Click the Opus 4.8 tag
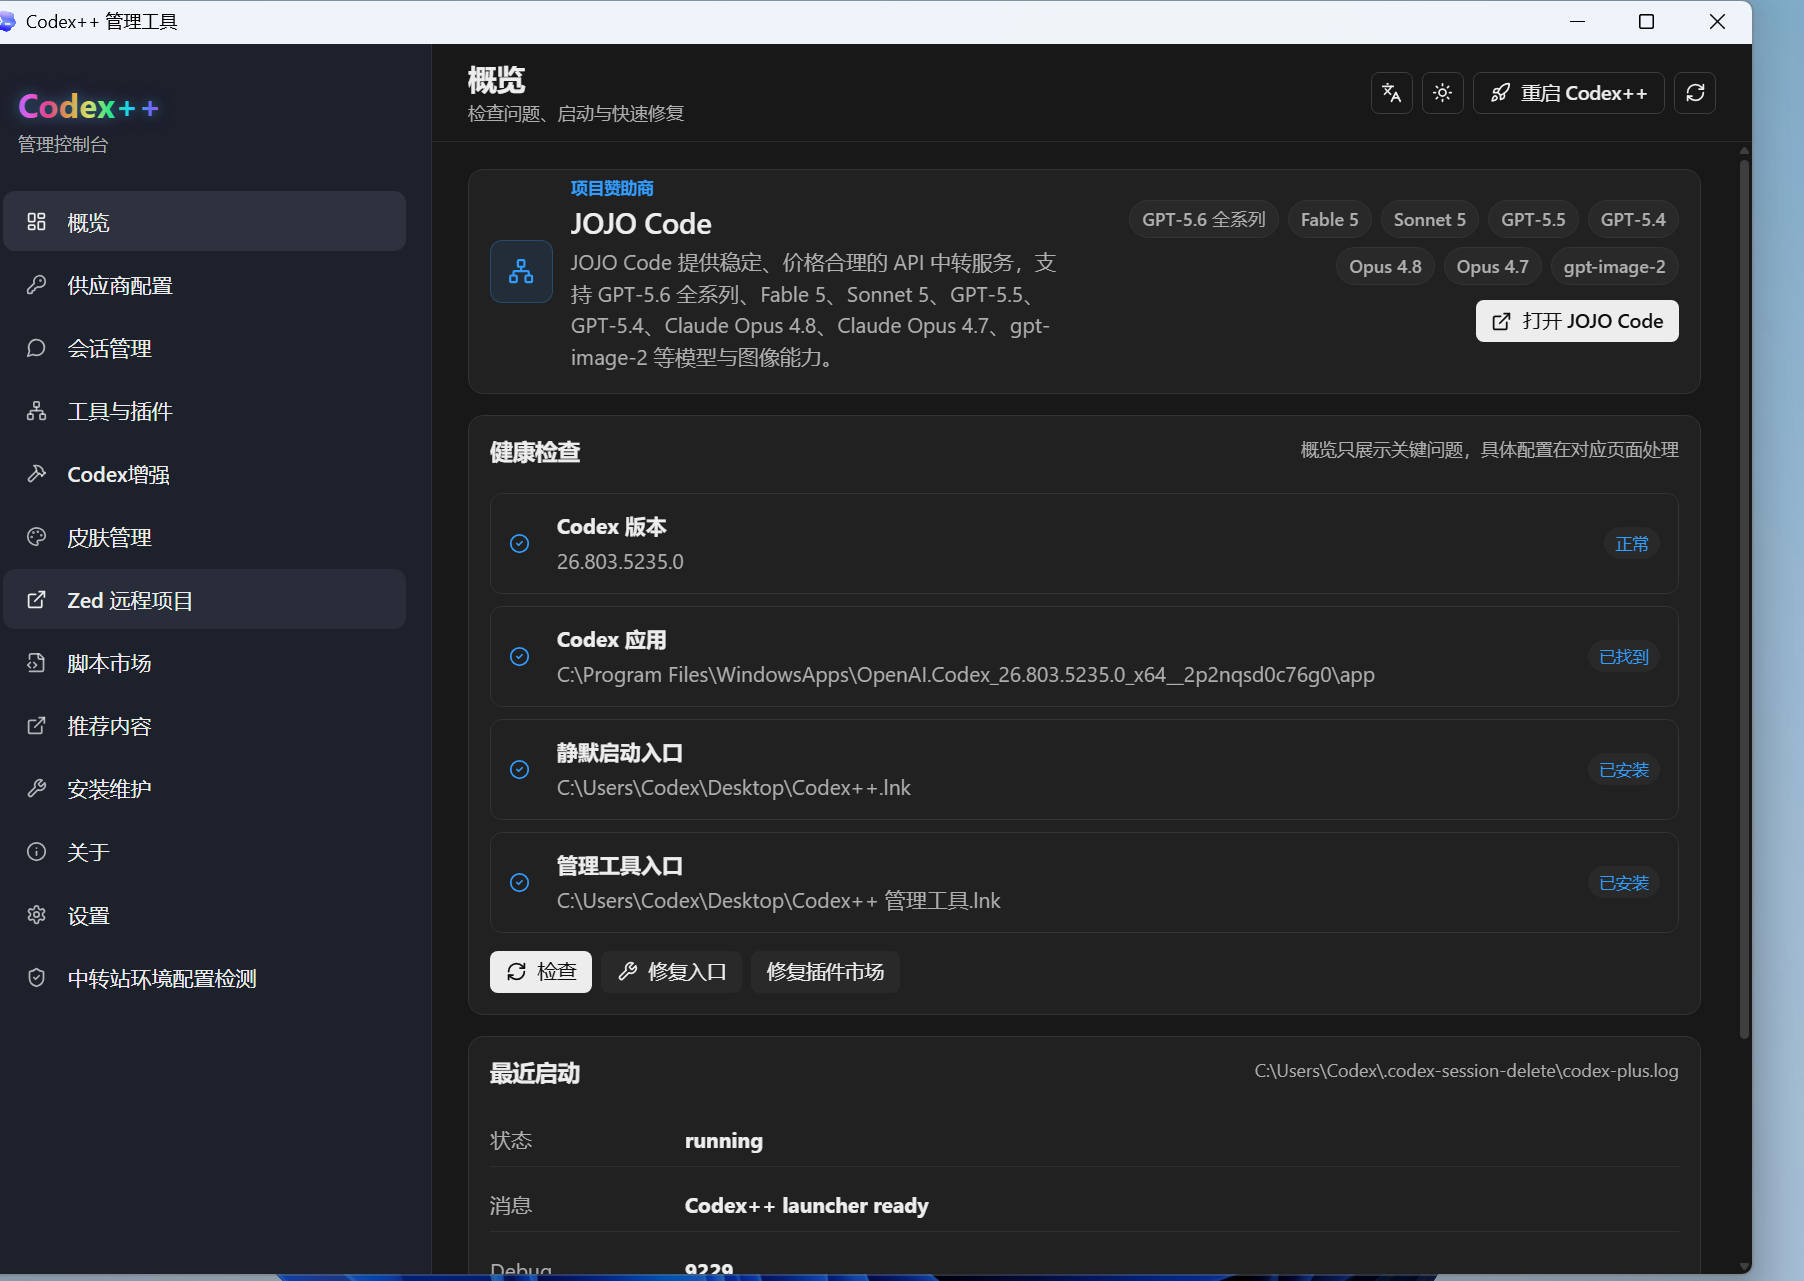The width and height of the screenshot is (1804, 1281). [1385, 267]
